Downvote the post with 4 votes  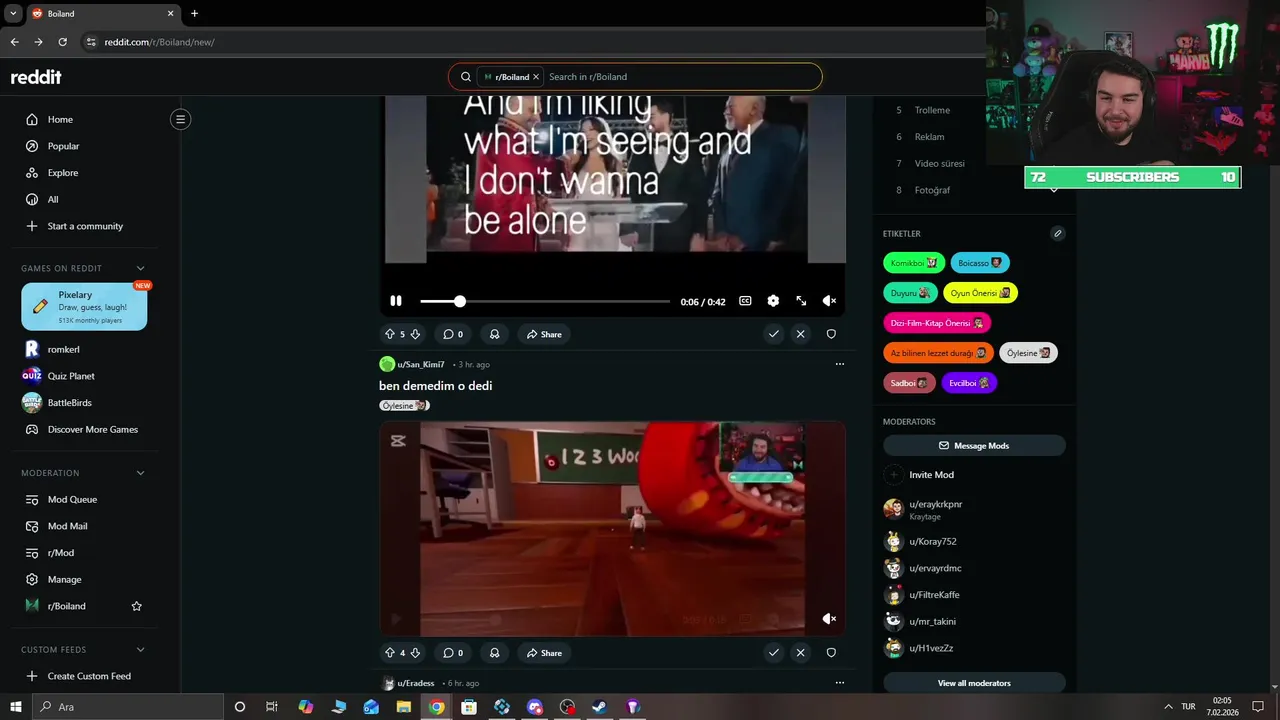[415, 653]
